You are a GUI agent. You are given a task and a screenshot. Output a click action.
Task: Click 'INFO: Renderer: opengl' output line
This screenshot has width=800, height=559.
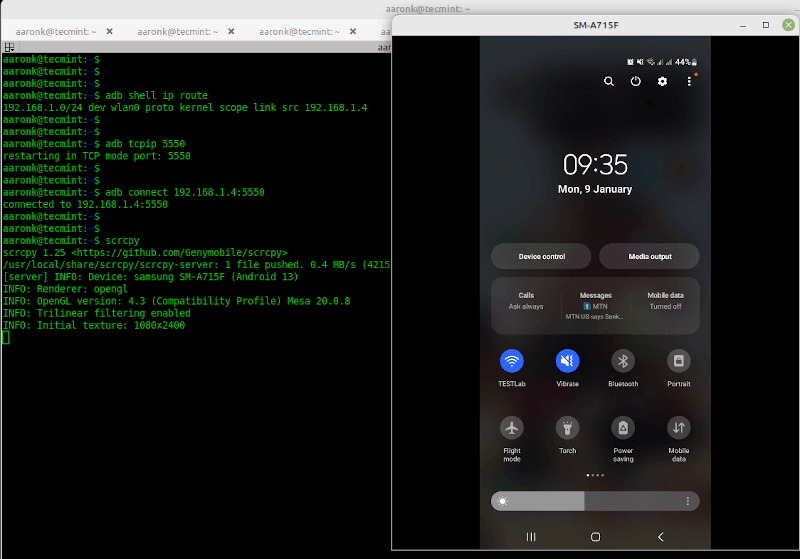click(x=65, y=289)
